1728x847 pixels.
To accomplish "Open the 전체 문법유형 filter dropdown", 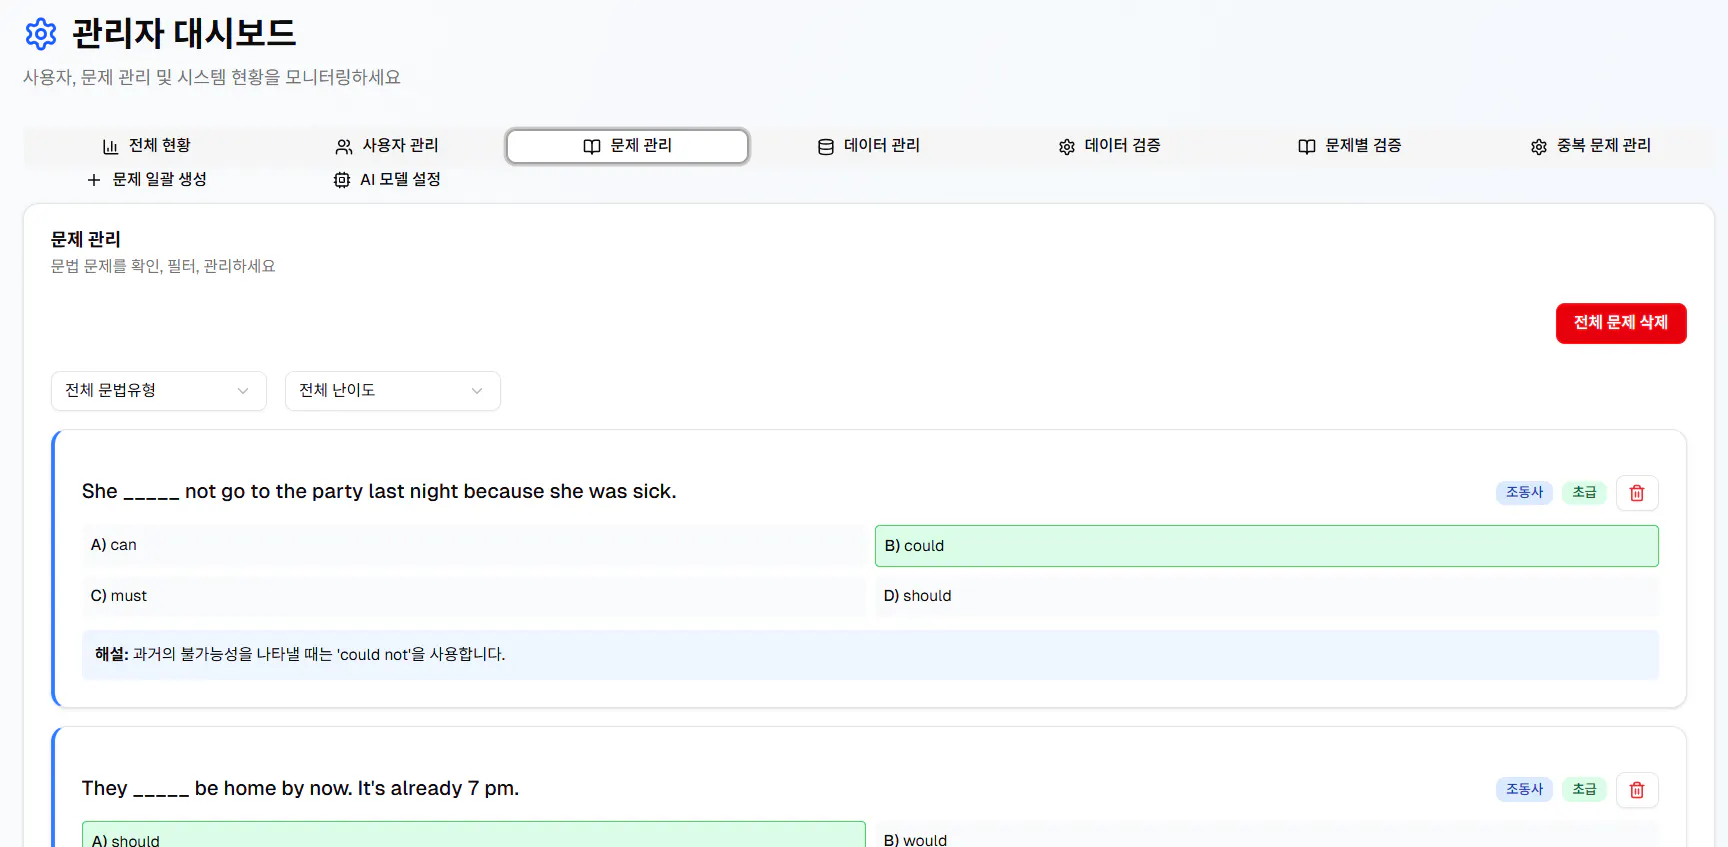I will (x=159, y=391).
